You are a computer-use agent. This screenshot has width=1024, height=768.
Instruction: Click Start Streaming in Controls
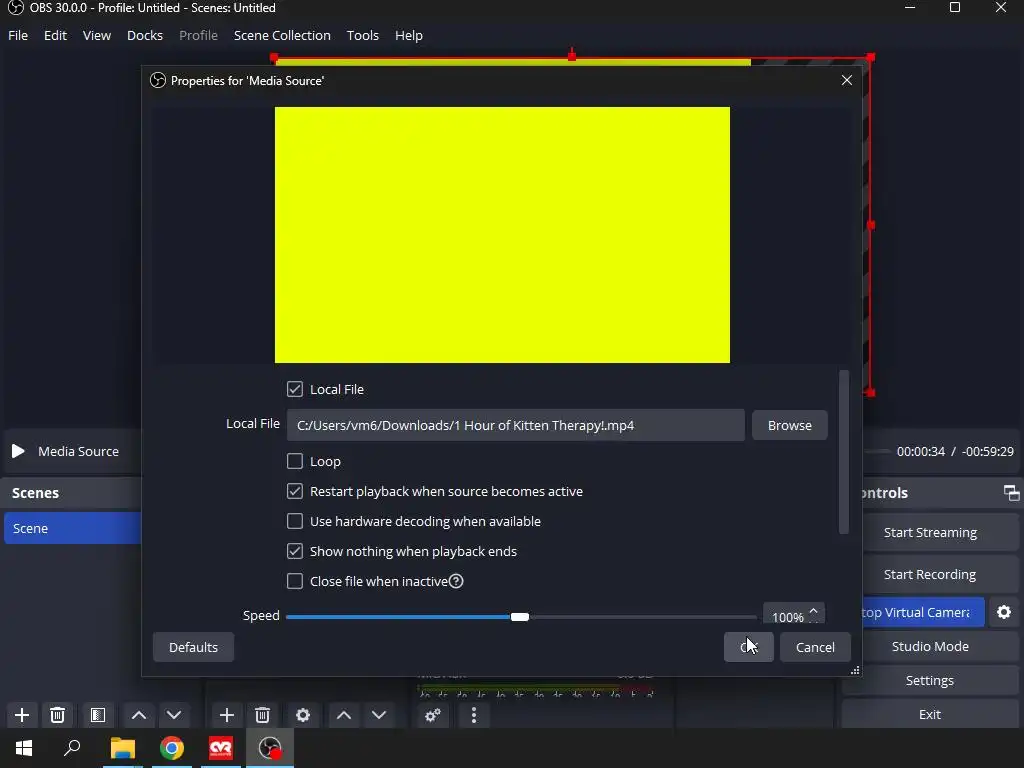click(930, 532)
